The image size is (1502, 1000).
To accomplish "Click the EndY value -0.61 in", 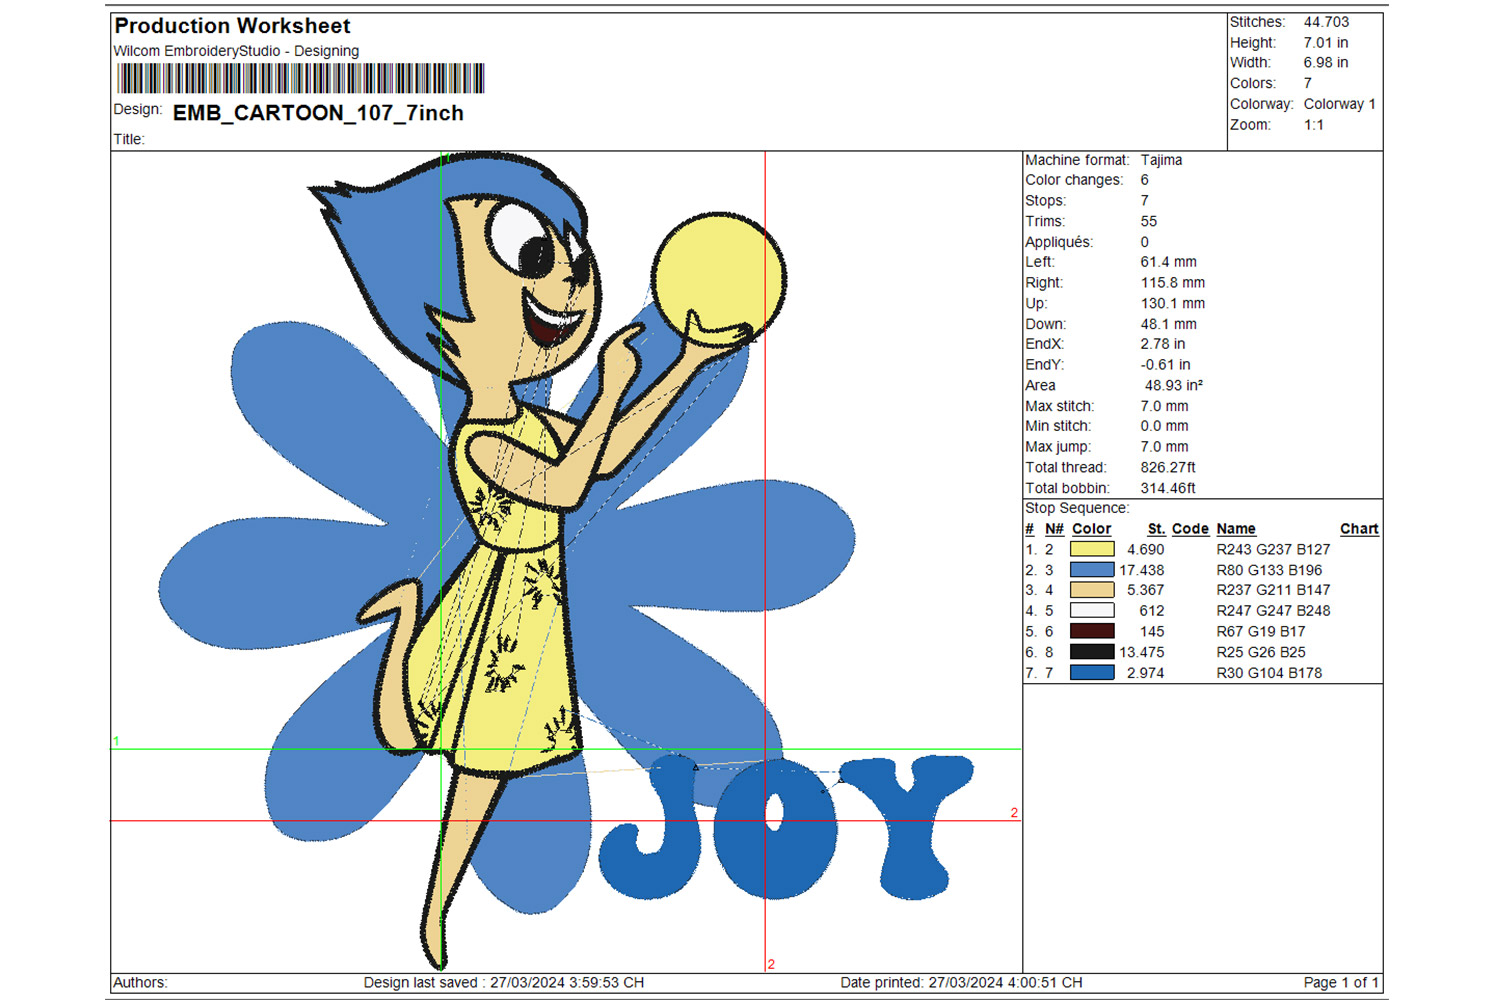I will pos(1165,365).
